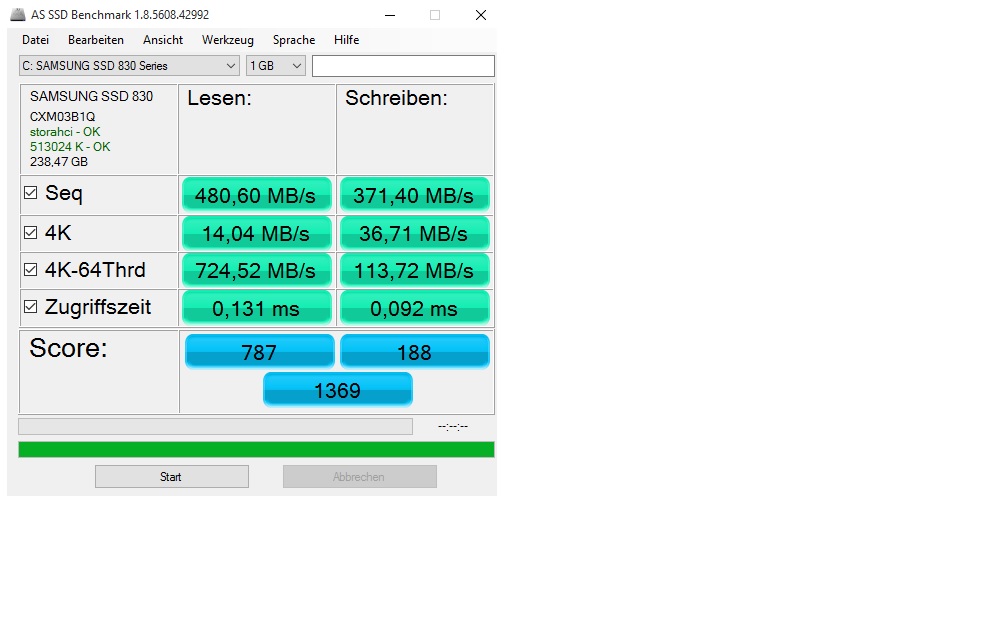Click Seq read result 480,60 MB/s

pos(256,195)
